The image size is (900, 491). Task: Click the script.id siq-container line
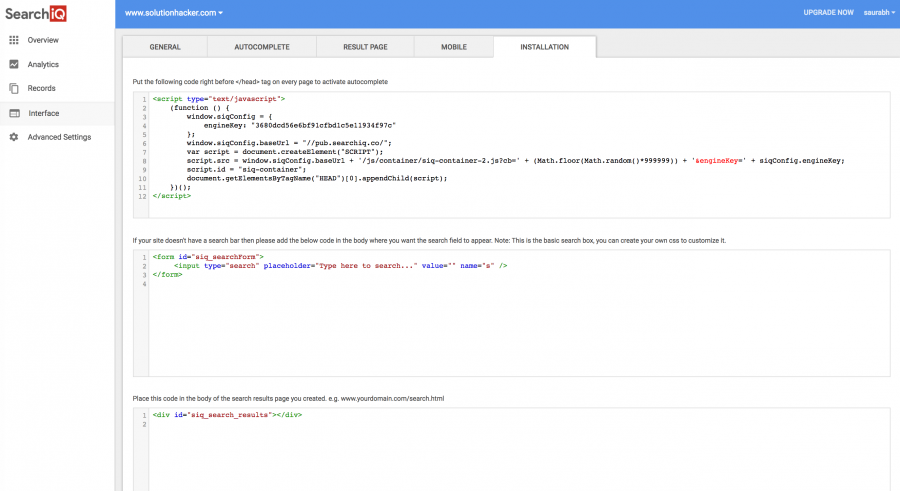pyautogui.click(x=246, y=170)
